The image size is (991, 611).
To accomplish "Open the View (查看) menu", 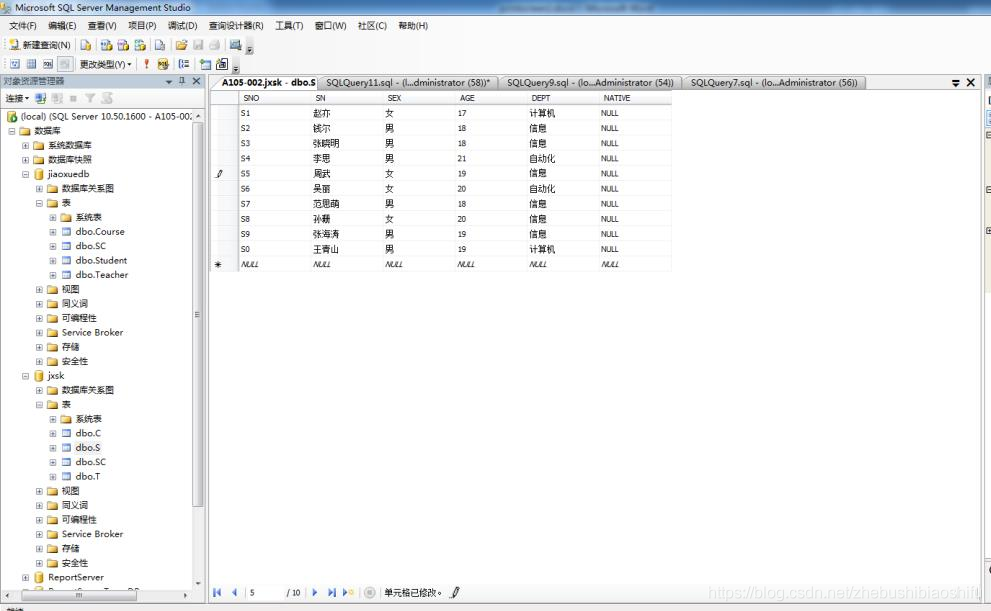I will pyautogui.click(x=102, y=25).
